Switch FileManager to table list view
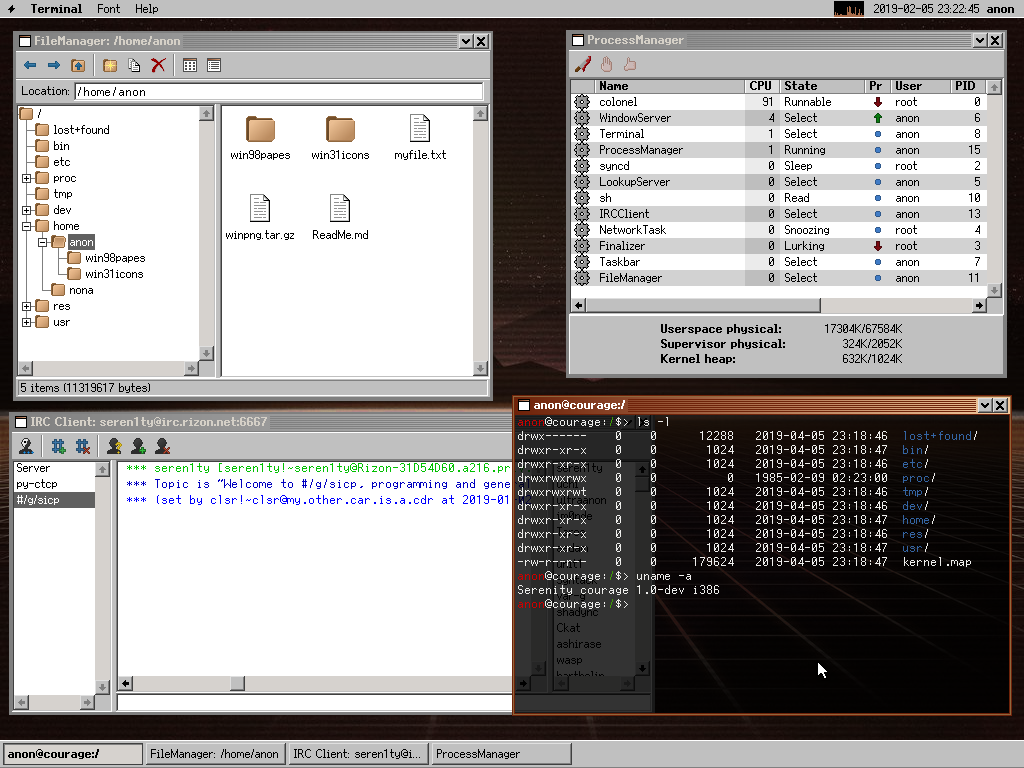Screen dimensions: 1024x768 [x=214, y=66]
